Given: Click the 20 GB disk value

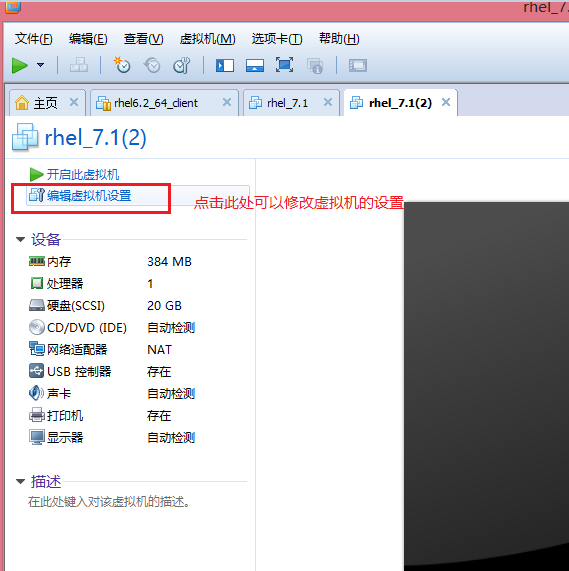Looking at the screenshot, I should coord(164,306).
